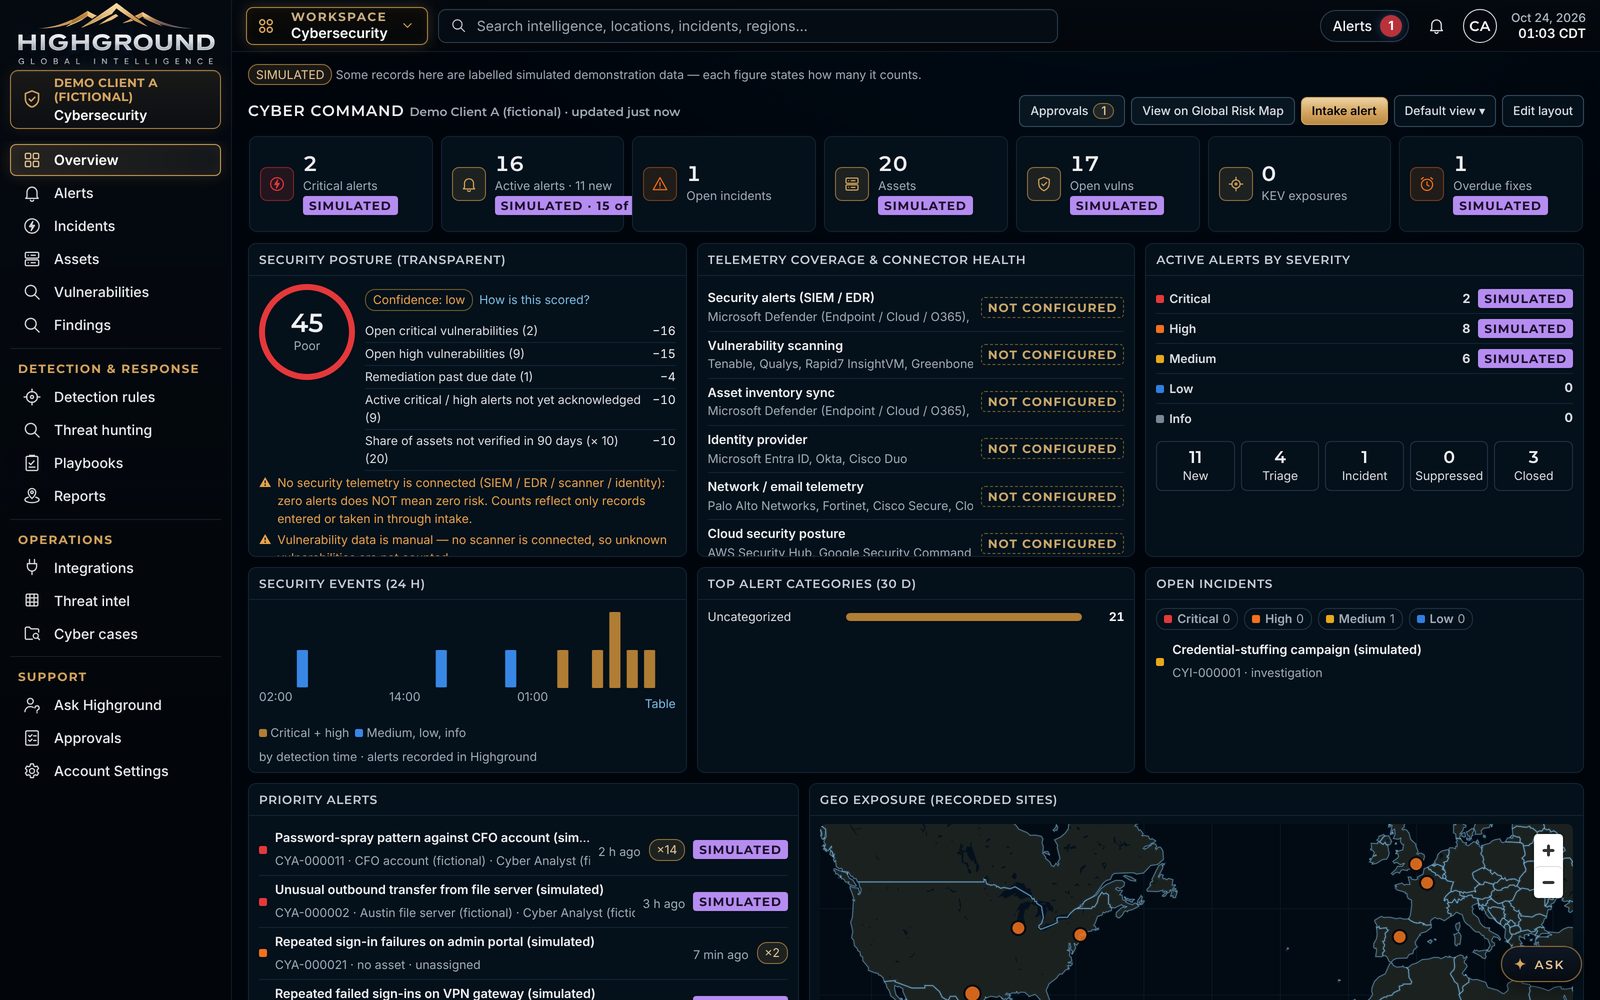Open the Default view dropdown

tap(1444, 111)
